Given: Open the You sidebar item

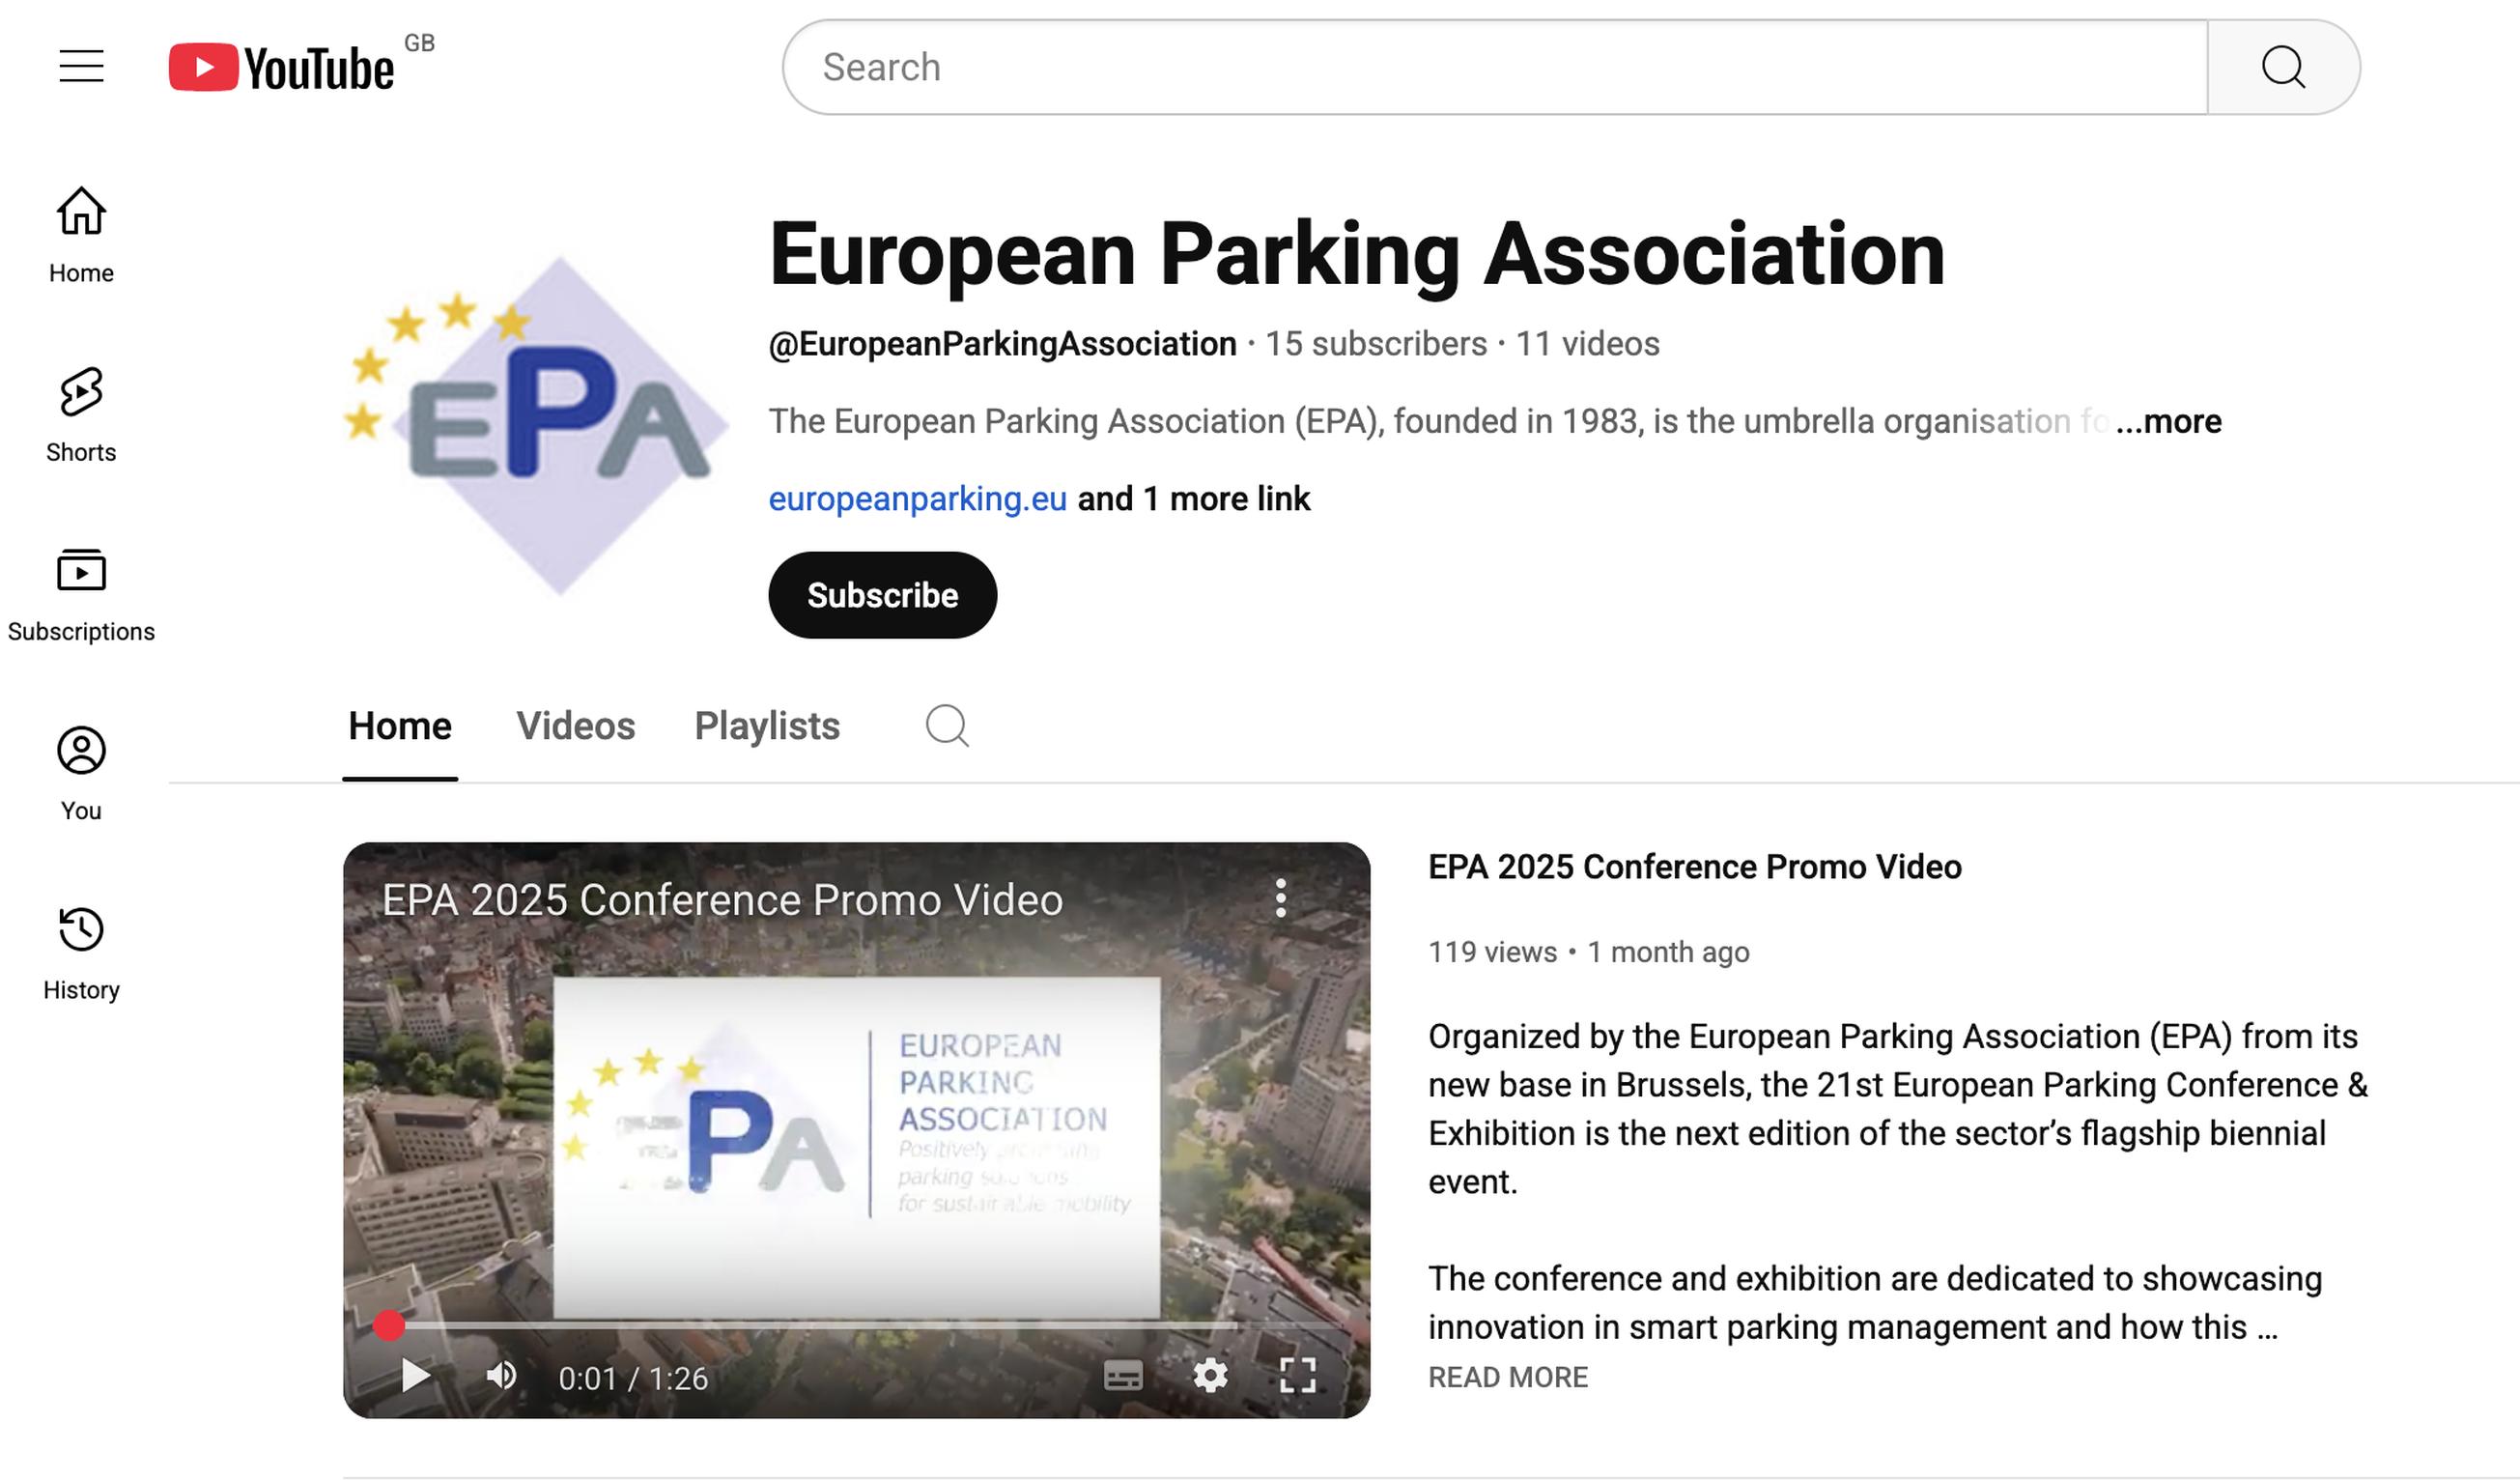Looking at the screenshot, I should pyautogui.click(x=81, y=773).
